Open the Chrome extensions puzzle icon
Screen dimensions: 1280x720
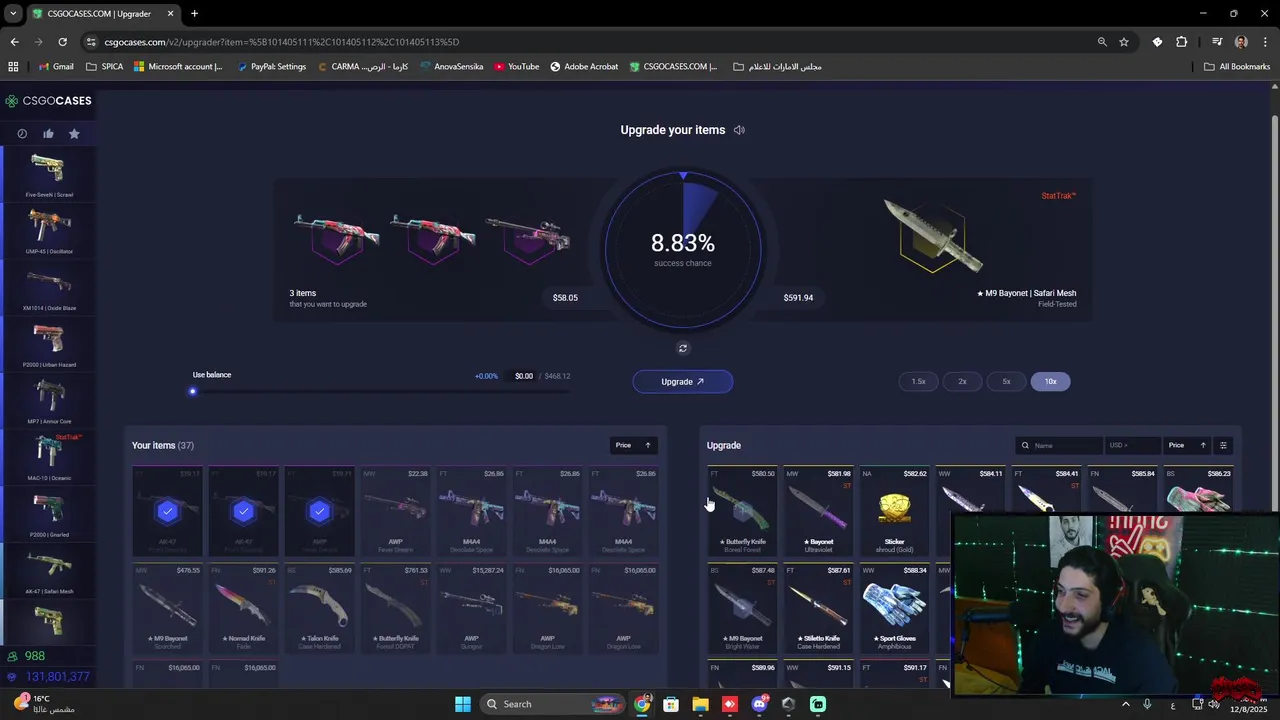pos(1182,42)
